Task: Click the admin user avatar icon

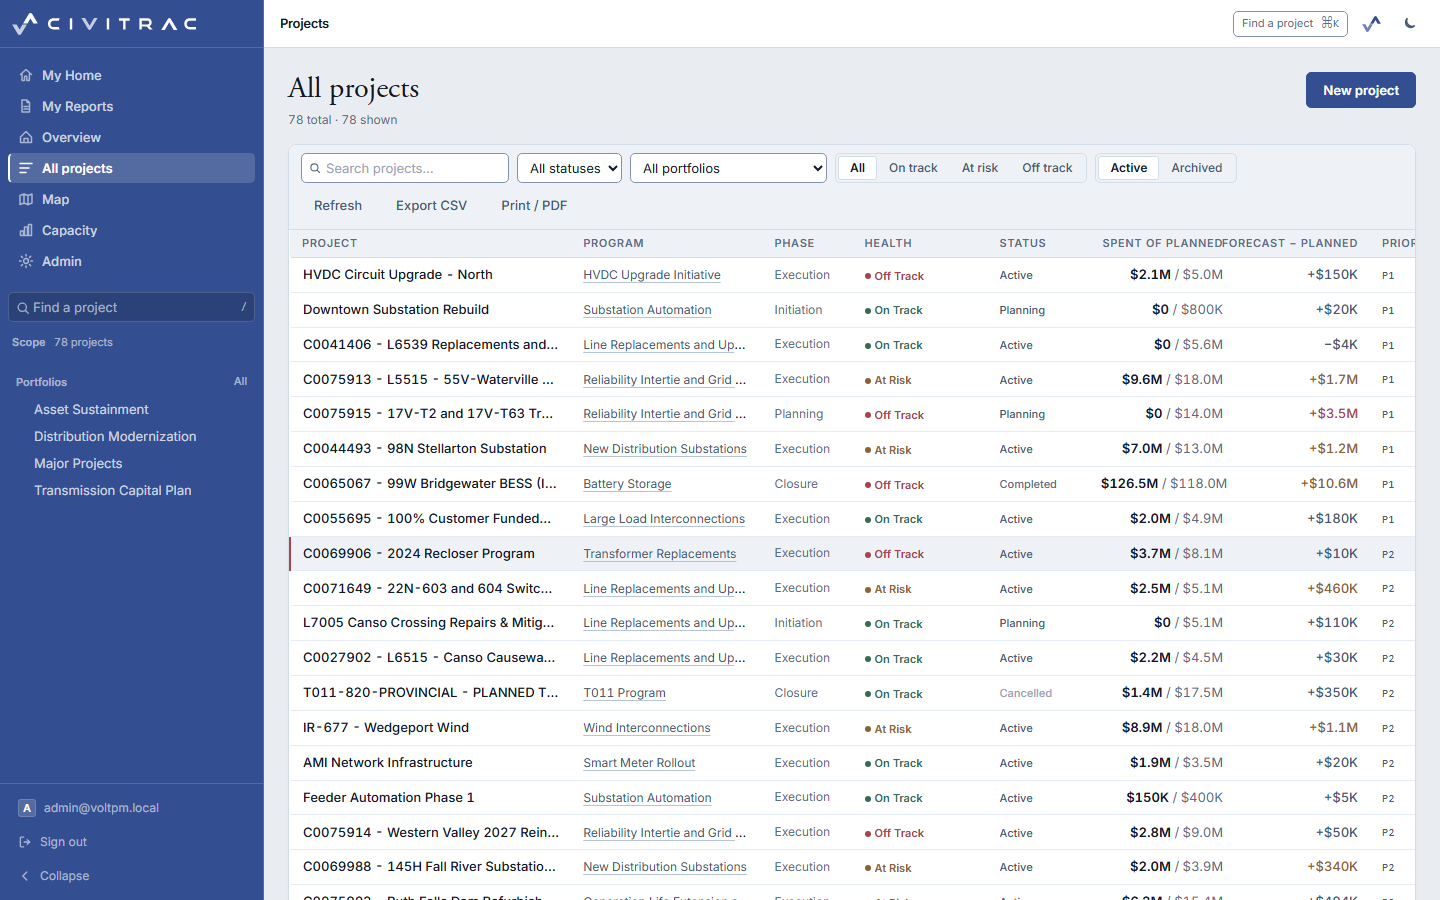Action: (x=27, y=808)
